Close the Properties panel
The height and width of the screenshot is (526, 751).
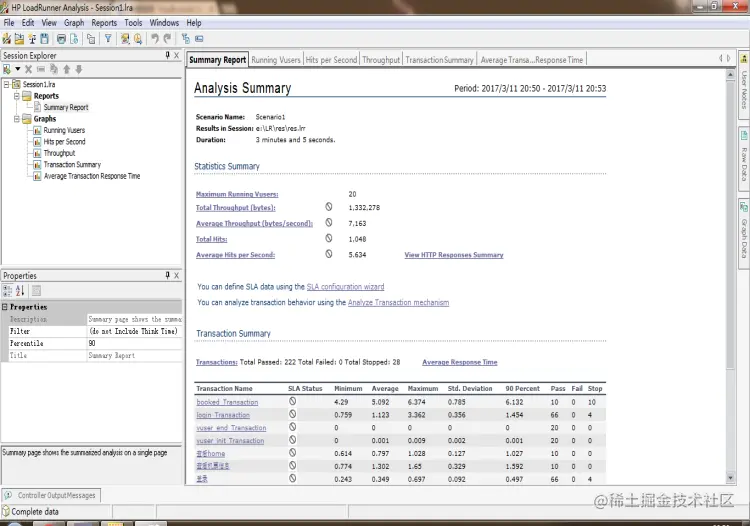coord(177,275)
